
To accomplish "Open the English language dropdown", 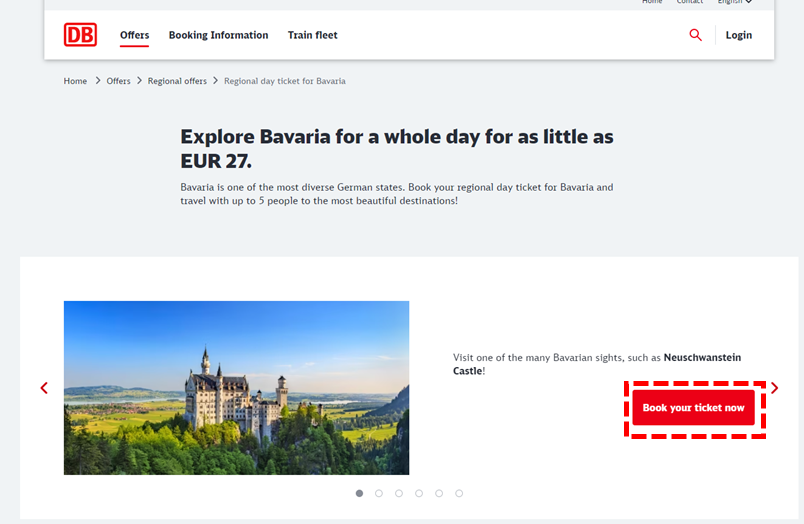I will (734, 2).
